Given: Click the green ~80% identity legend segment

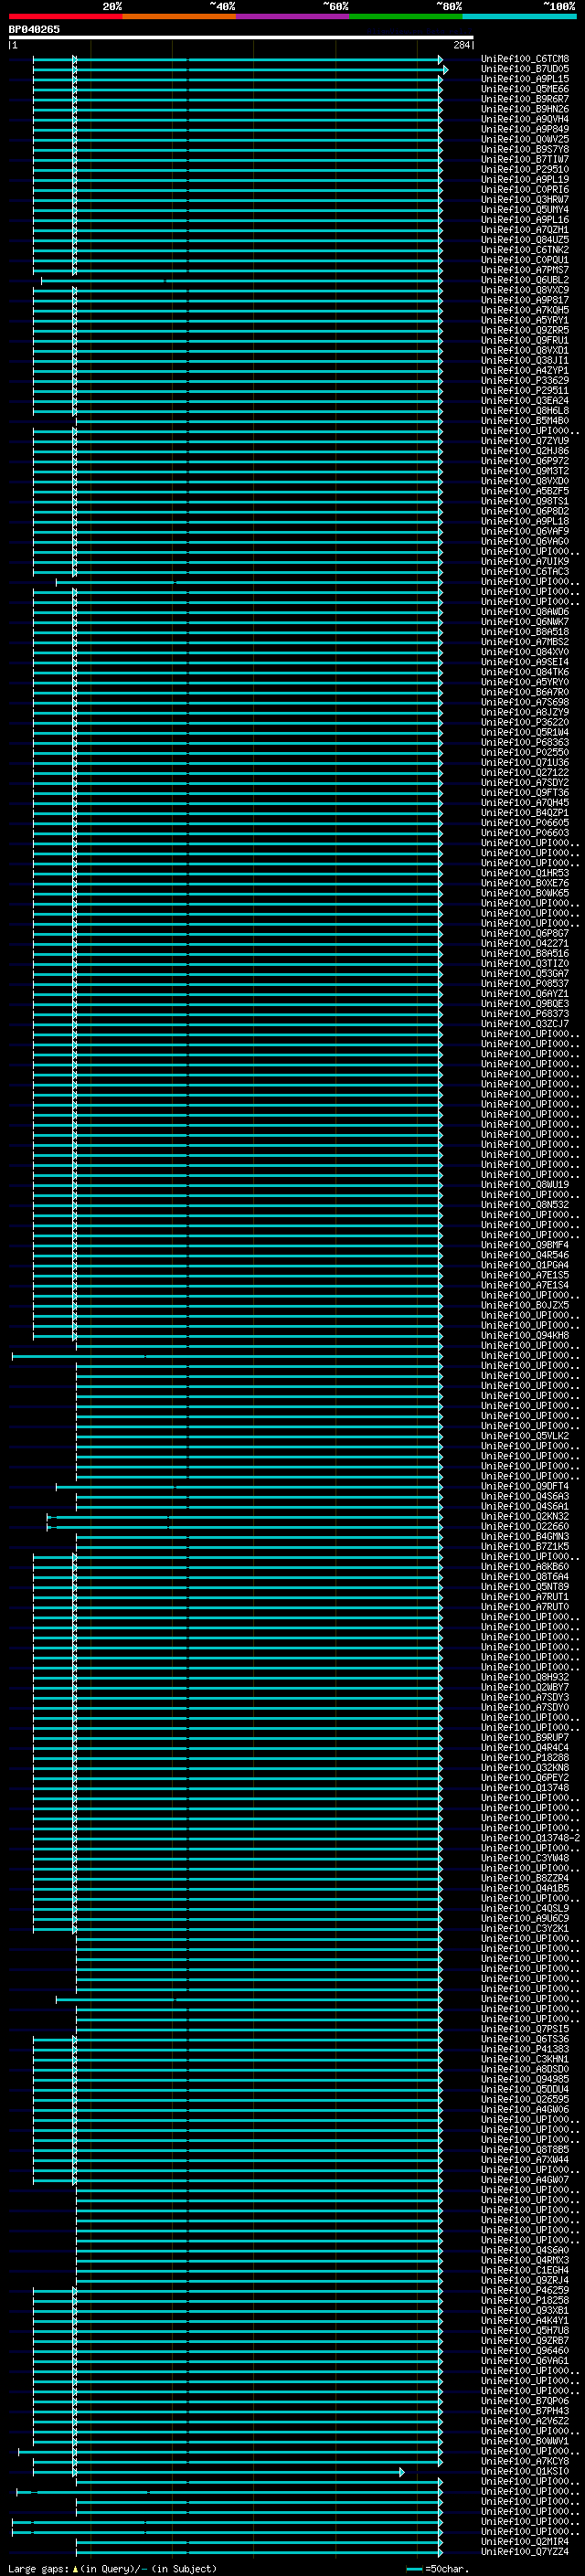Looking at the screenshot, I should click(x=406, y=16).
